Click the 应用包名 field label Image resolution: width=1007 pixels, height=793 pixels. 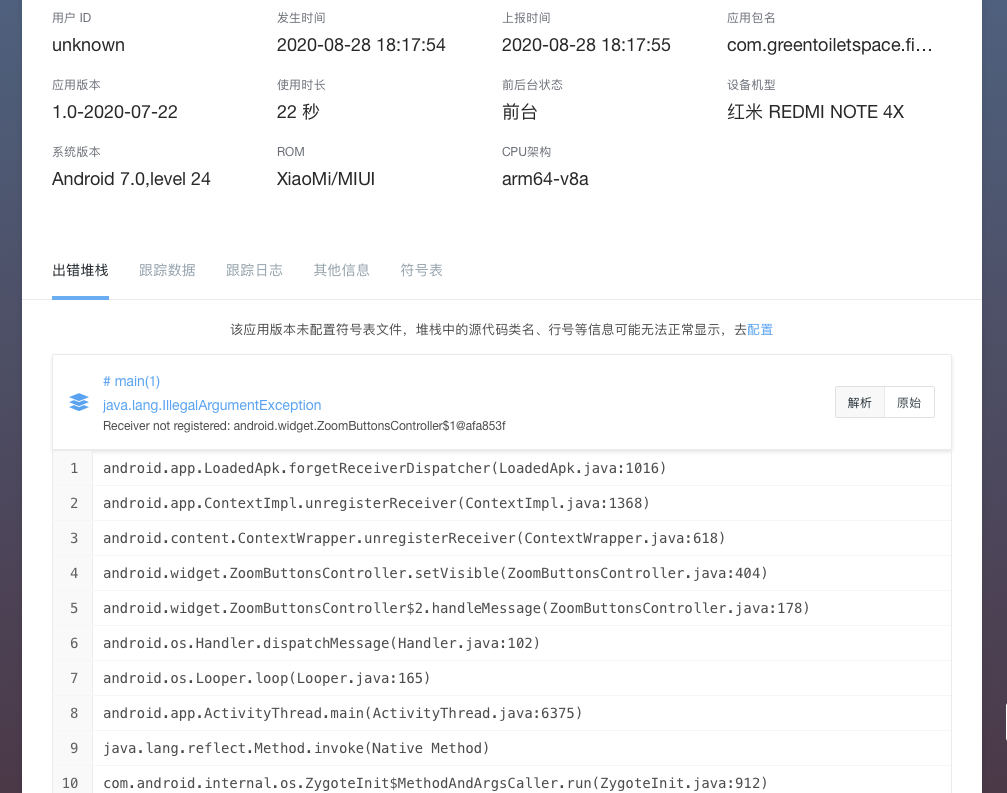click(751, 18)
